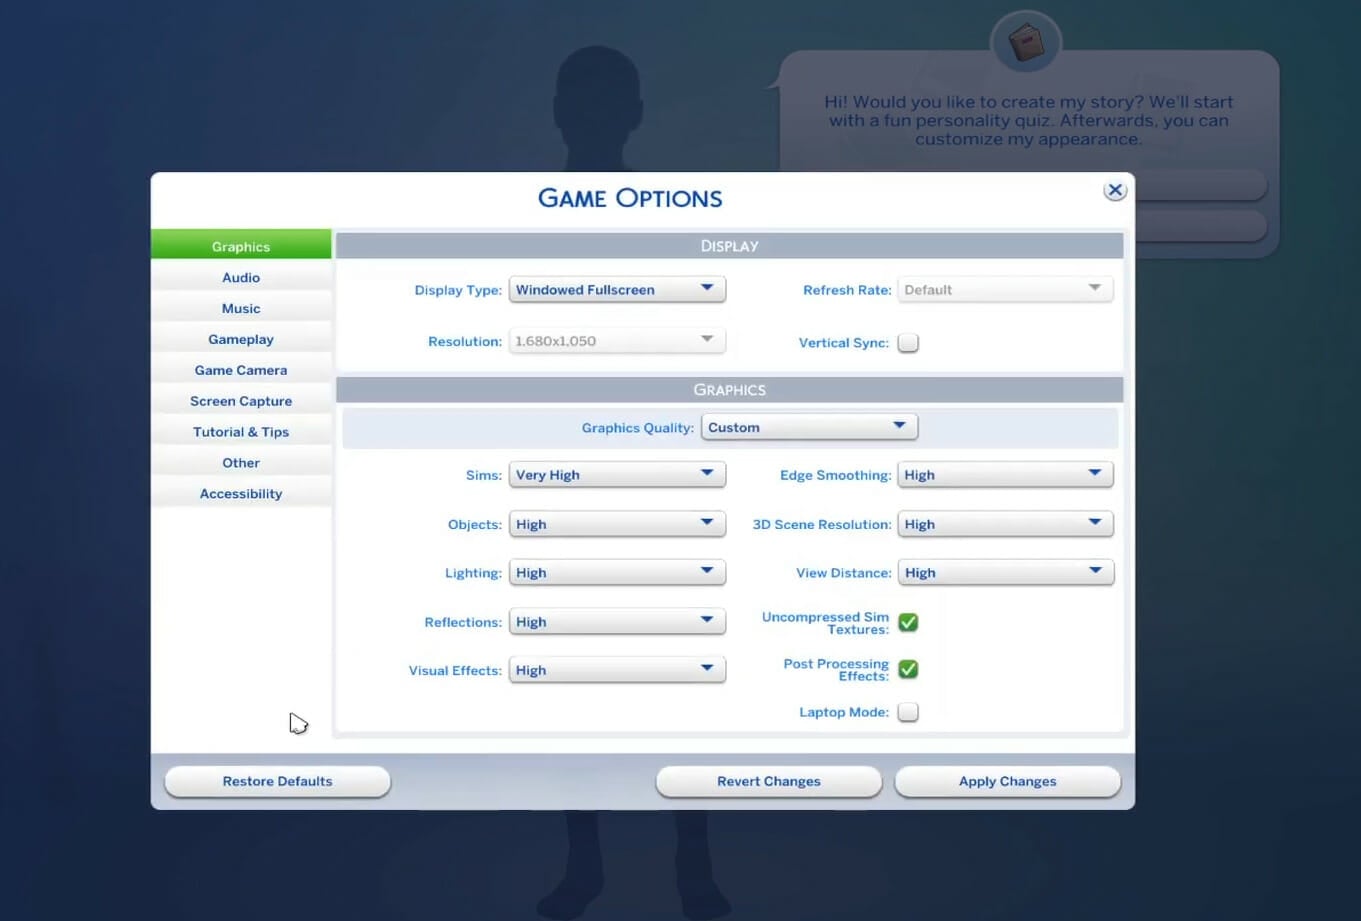Enable Vertical Sync

[x=908, y=342]
